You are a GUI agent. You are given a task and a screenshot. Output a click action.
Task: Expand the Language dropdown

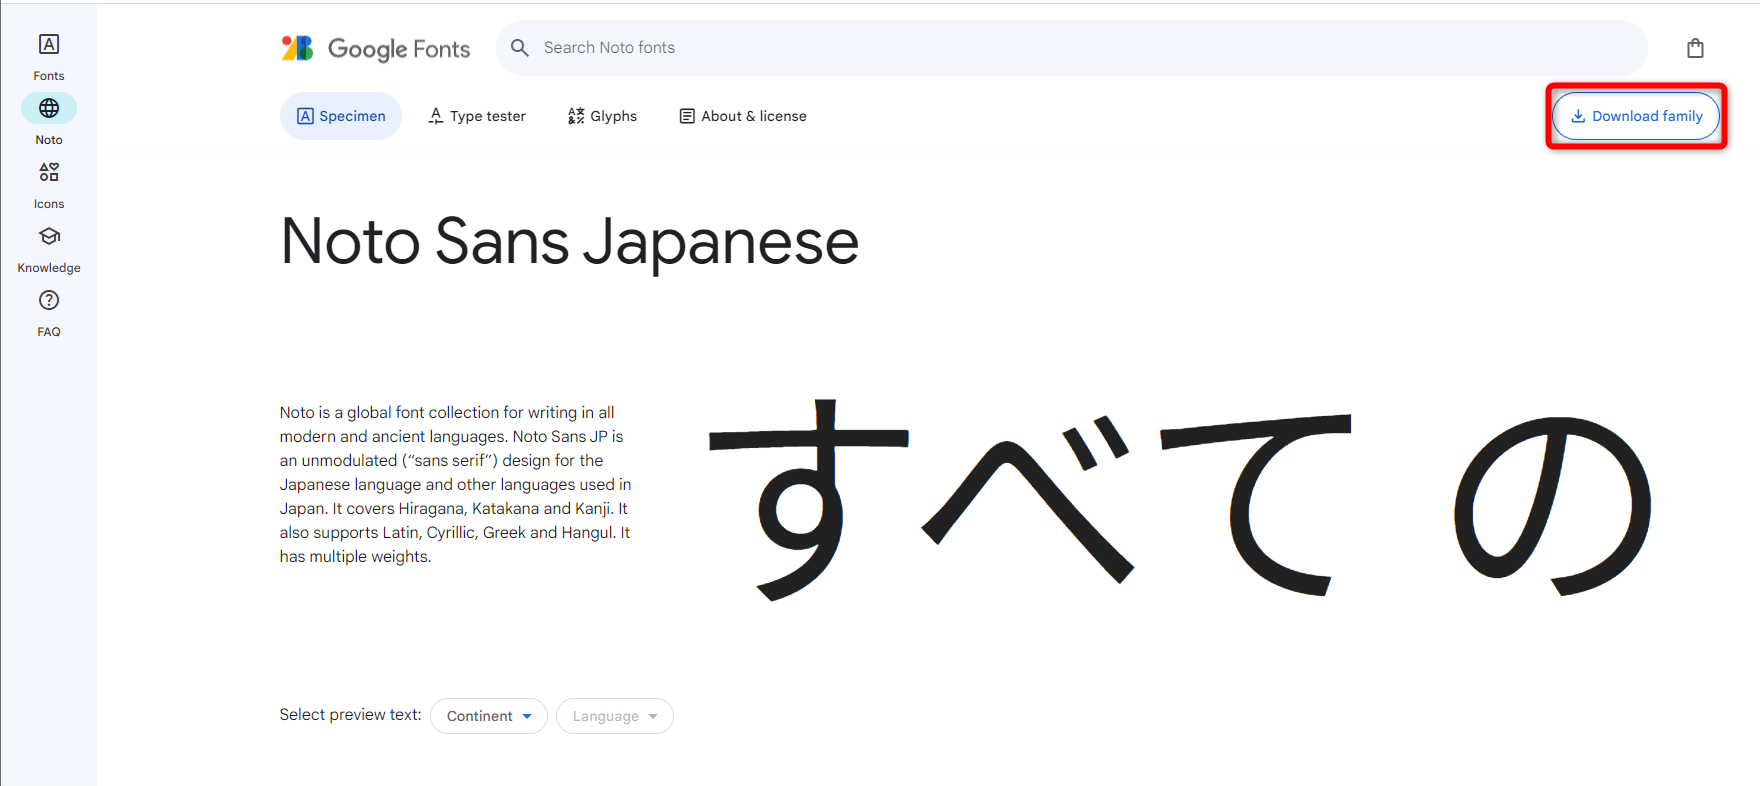point(615,716)
